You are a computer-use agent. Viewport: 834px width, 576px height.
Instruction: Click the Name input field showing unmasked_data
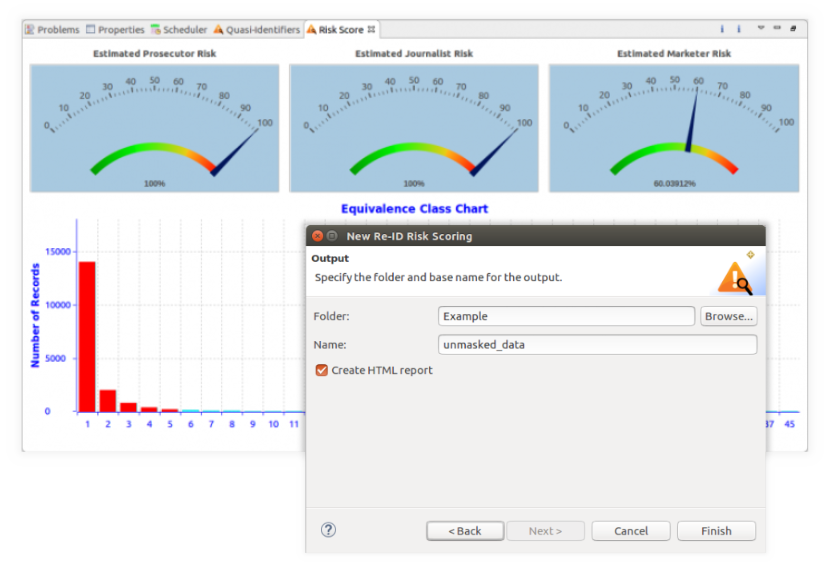tap(597, 343)
